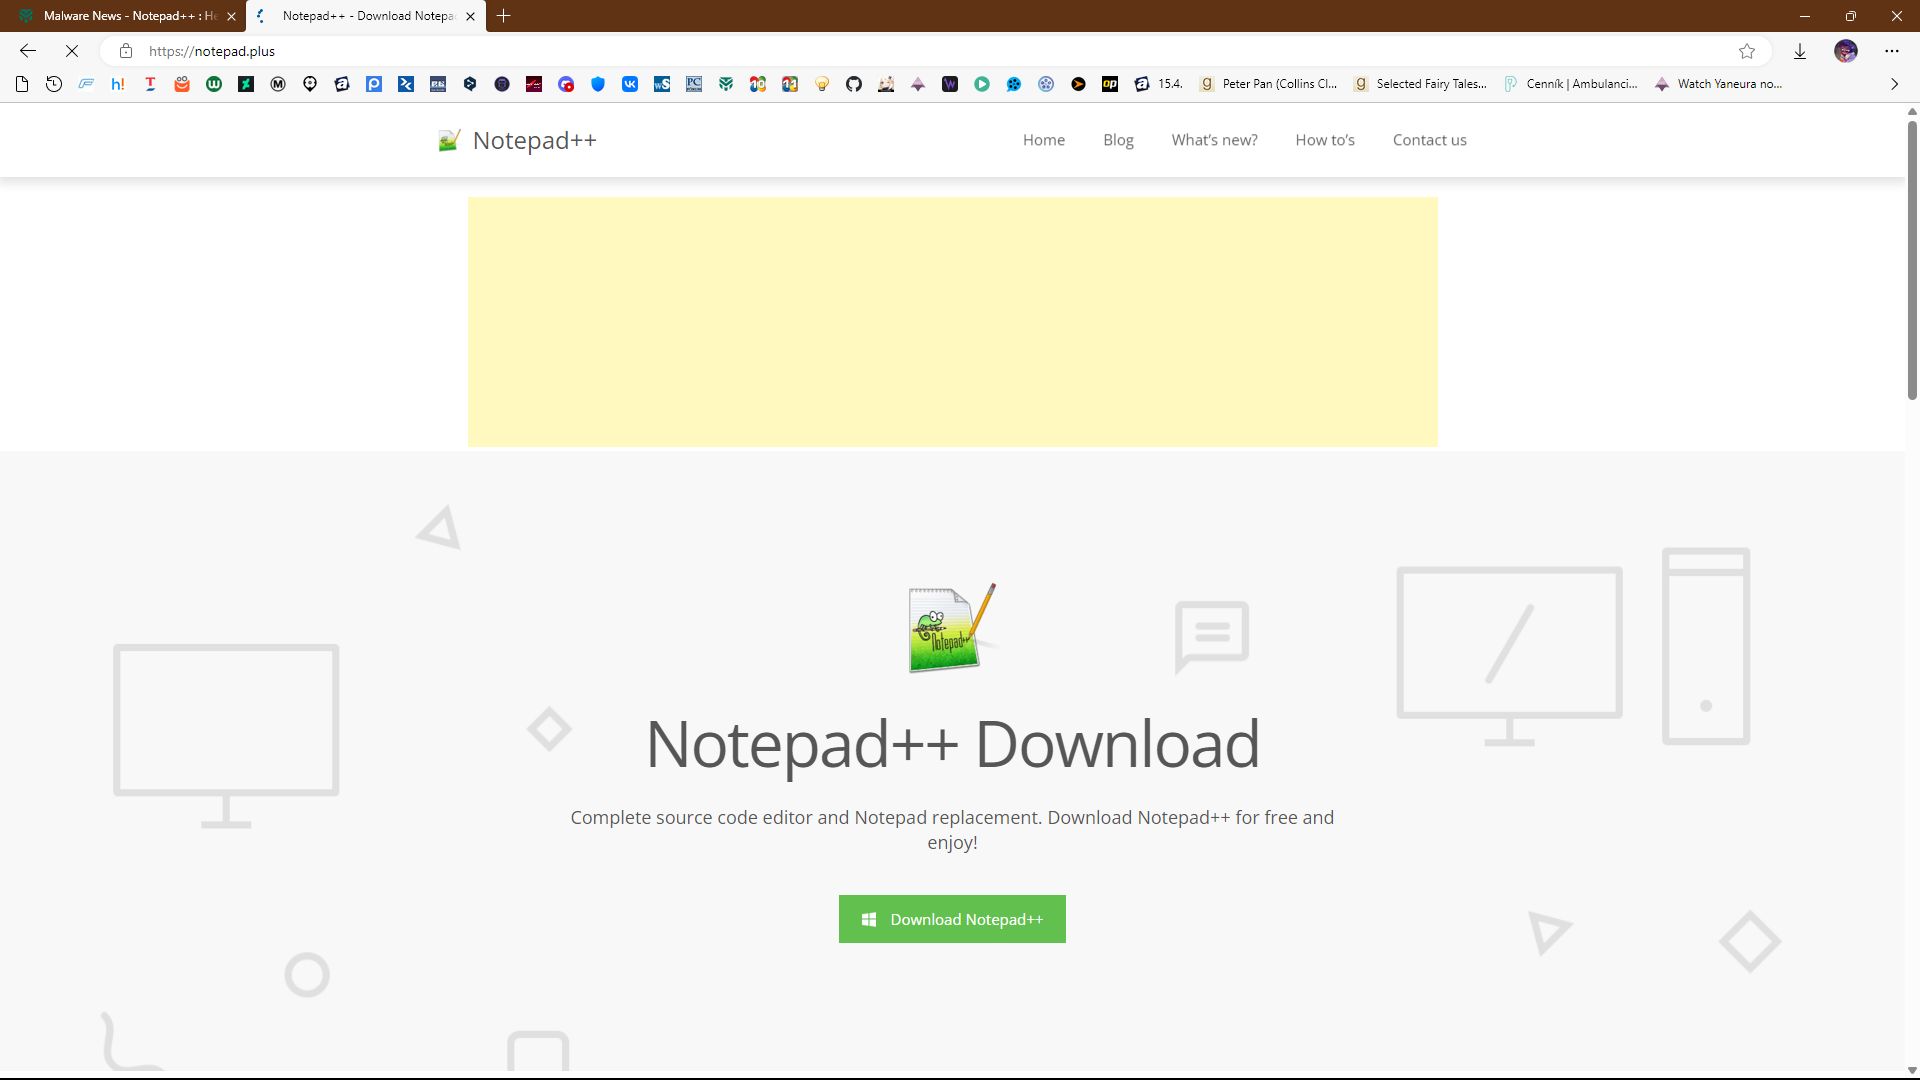Screen dimensions: 1920x1080
Task: Add this page to favorites with star
Action: tap(1747, 51)
